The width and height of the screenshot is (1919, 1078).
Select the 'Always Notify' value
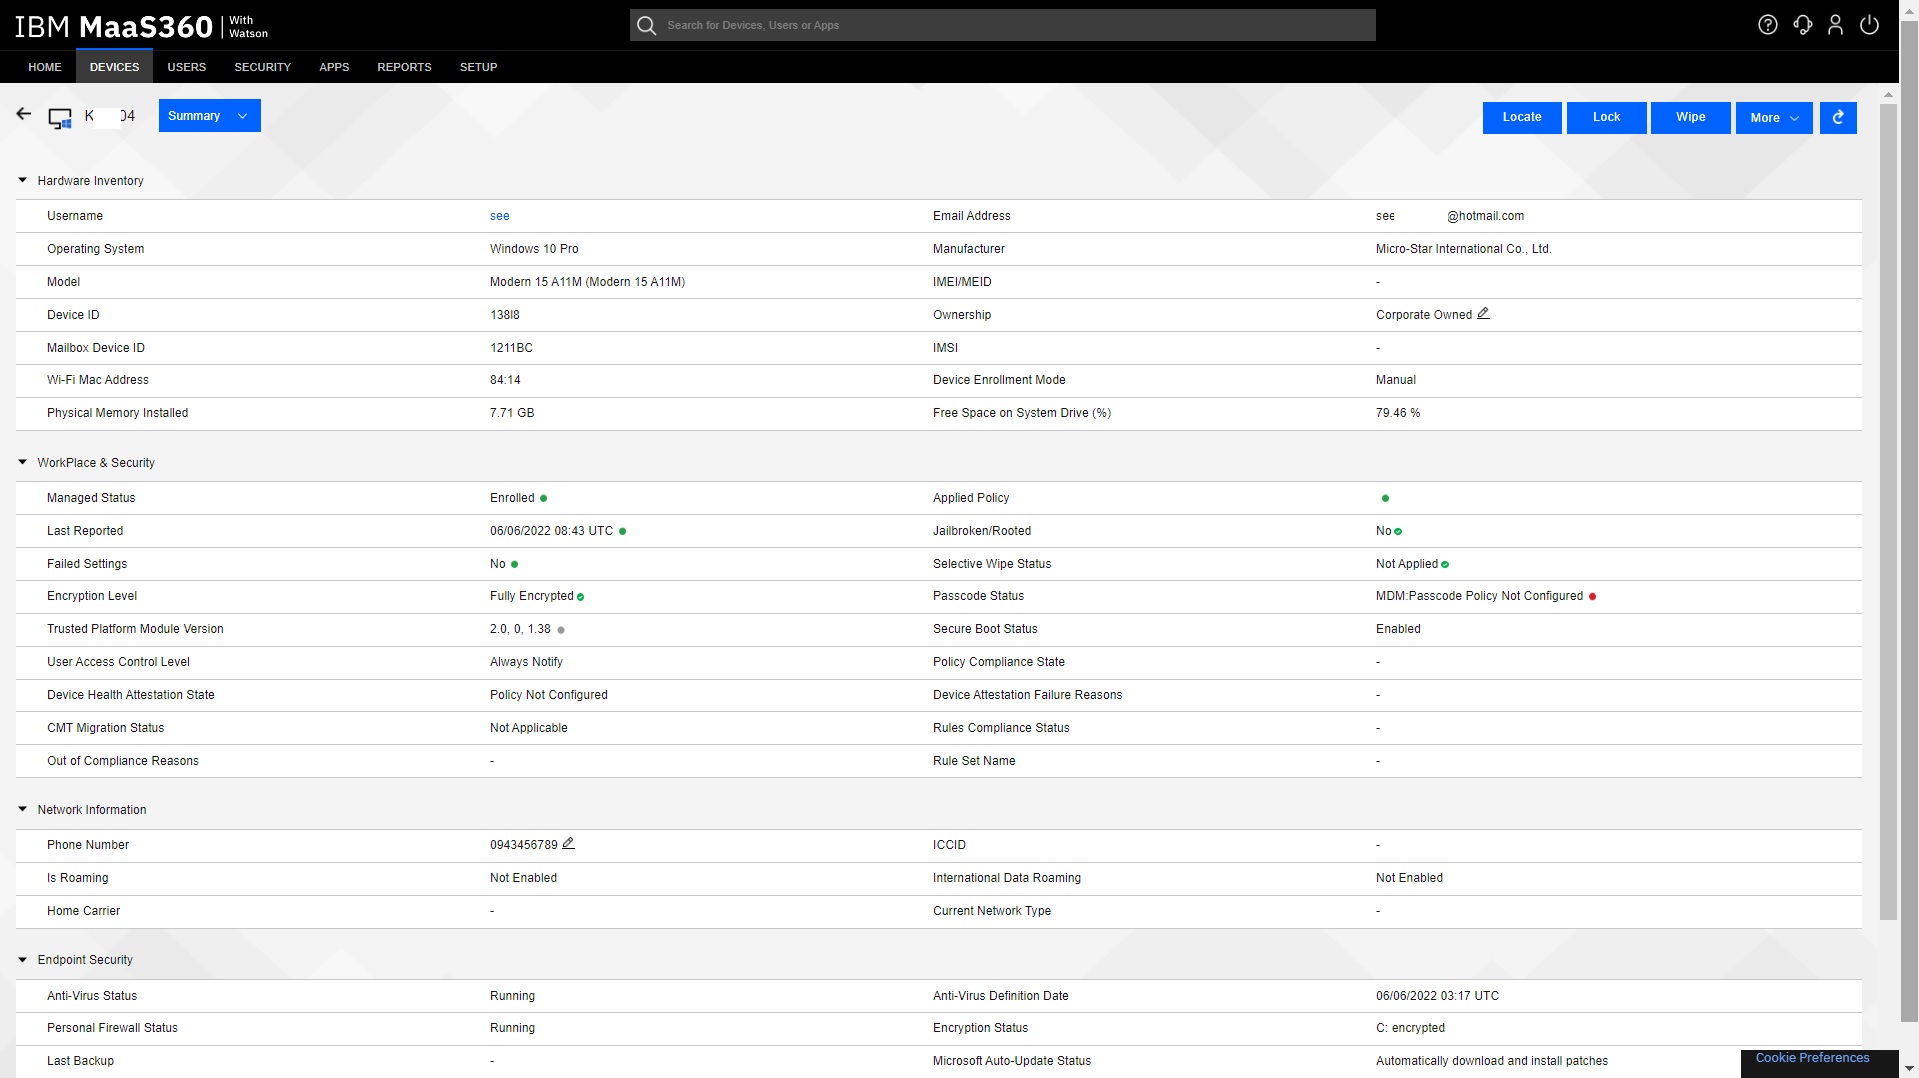tap(526, 662)
